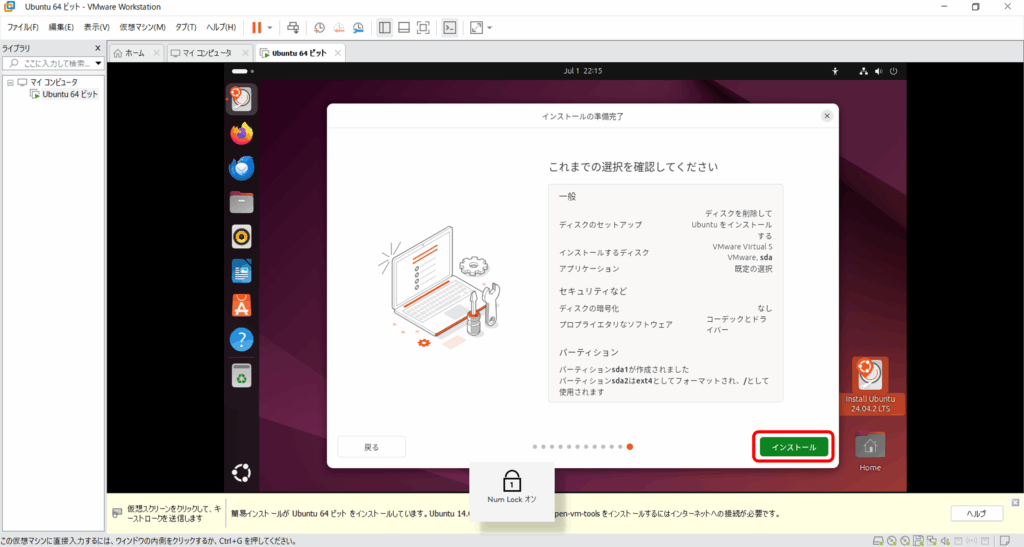Click the VMware snapshot manager icon
Viewport: 1024px width, 547px height.
(358, 27)
